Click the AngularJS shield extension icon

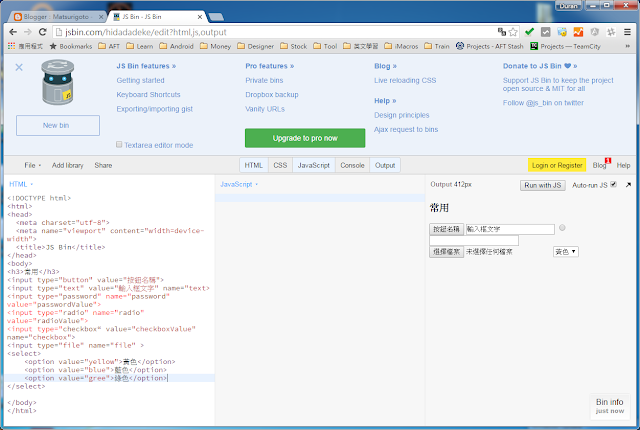pos(595,32)
